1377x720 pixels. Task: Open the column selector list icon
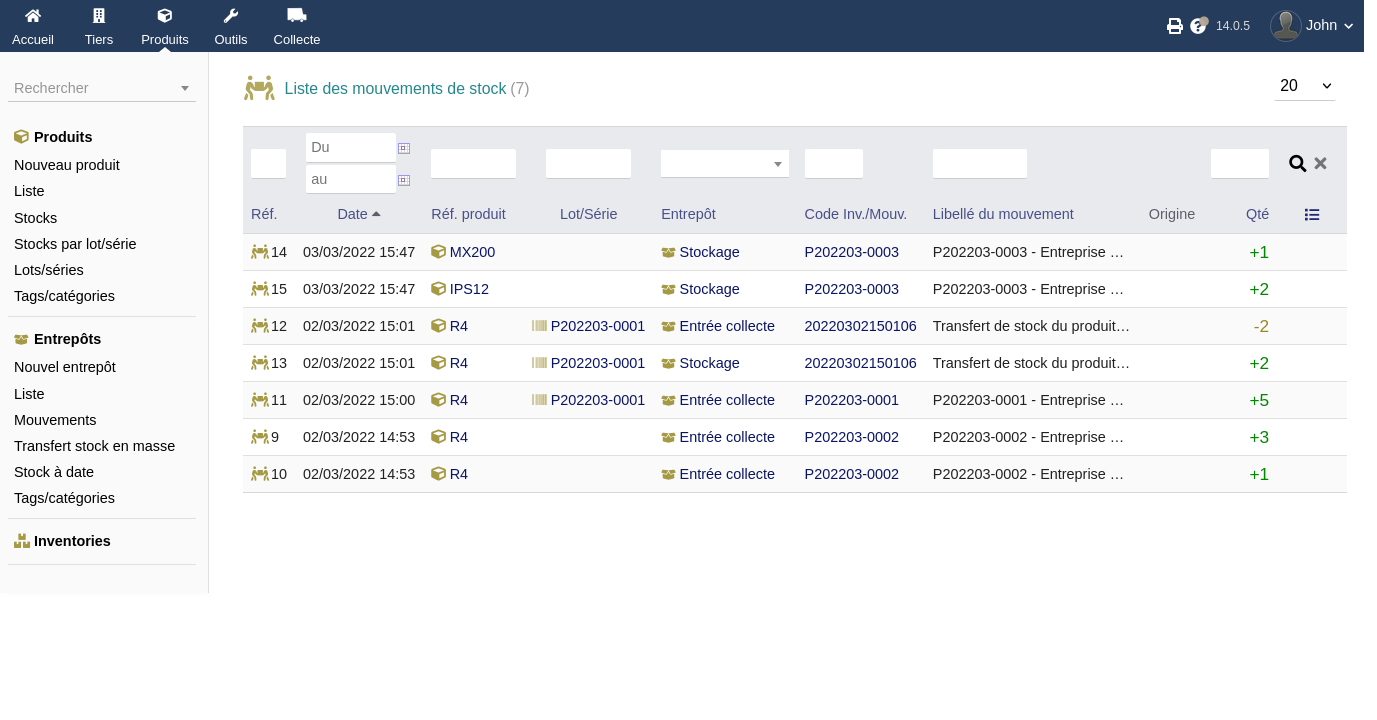[x=1312, y=214]
